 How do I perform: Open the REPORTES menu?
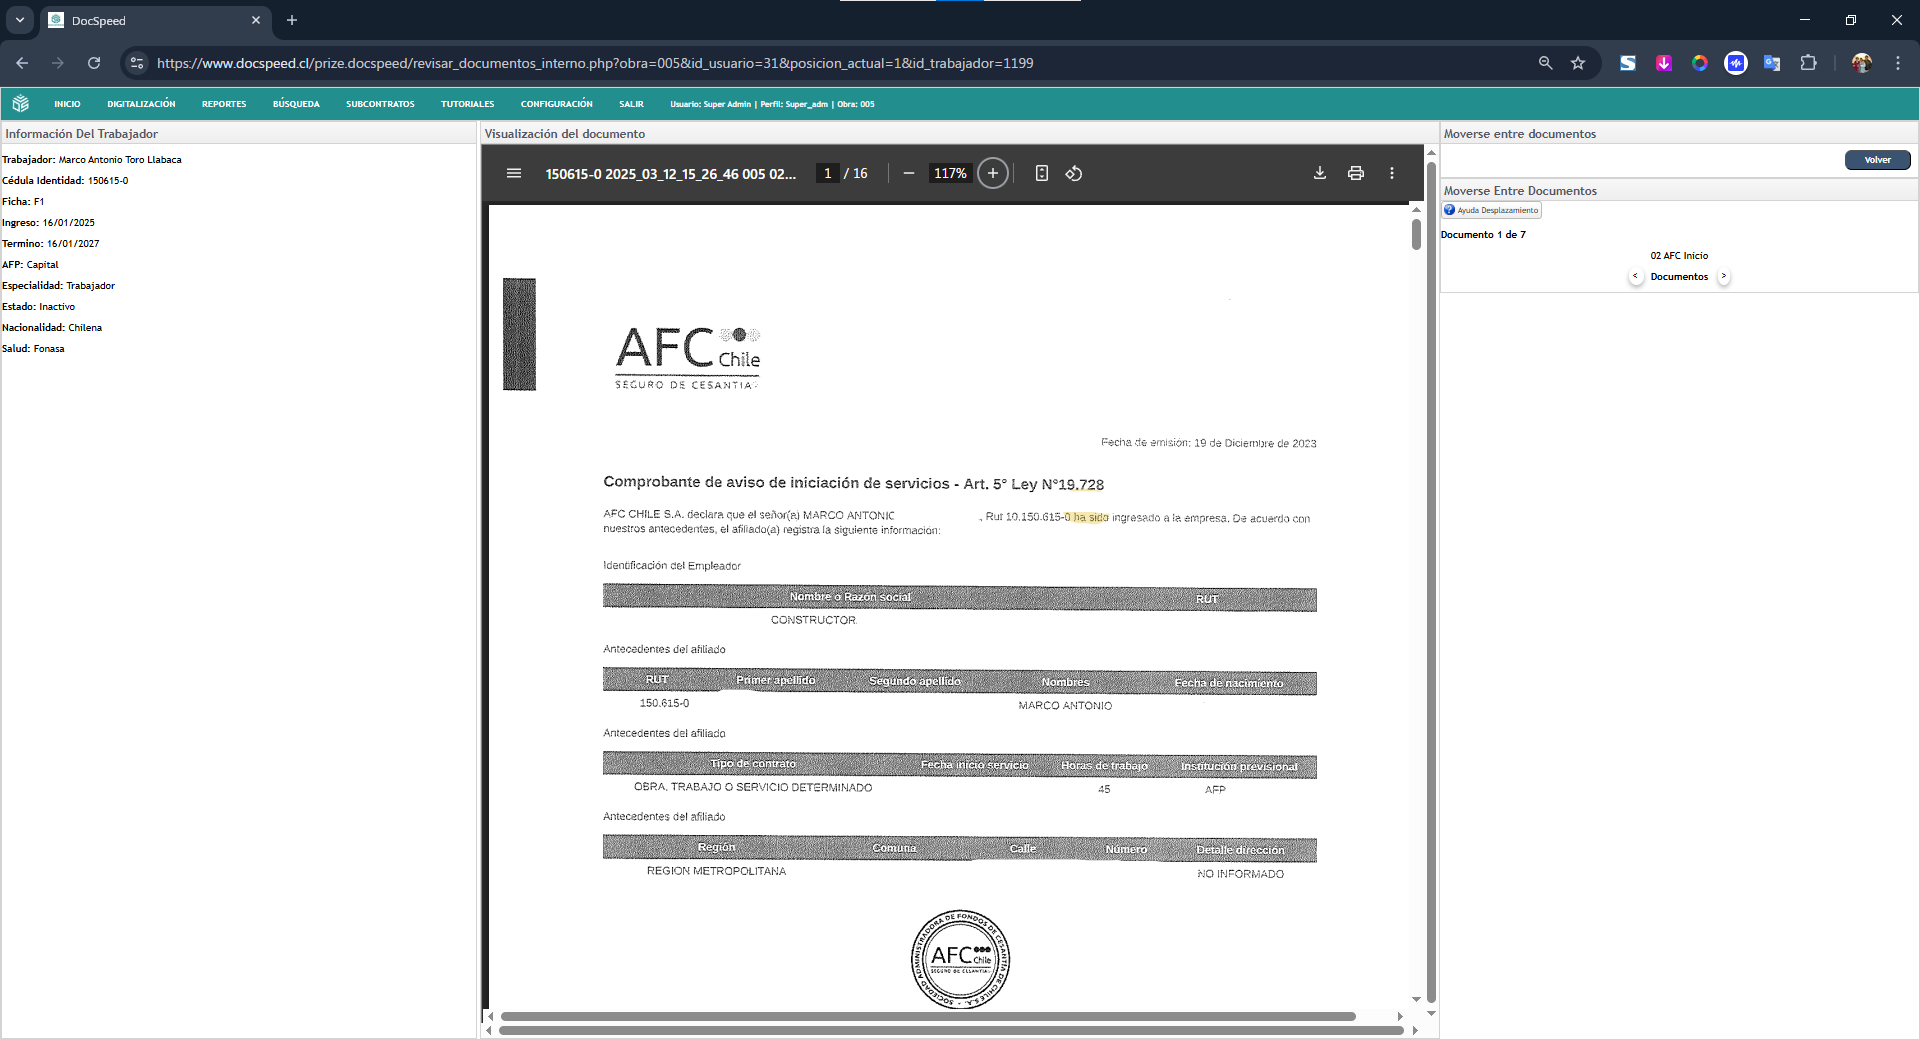(224, 104)
